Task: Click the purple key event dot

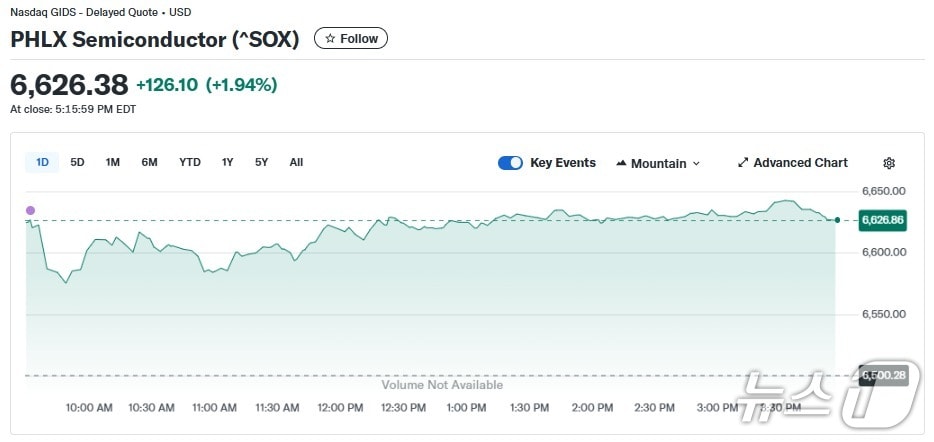Action: tap(30, 210)
